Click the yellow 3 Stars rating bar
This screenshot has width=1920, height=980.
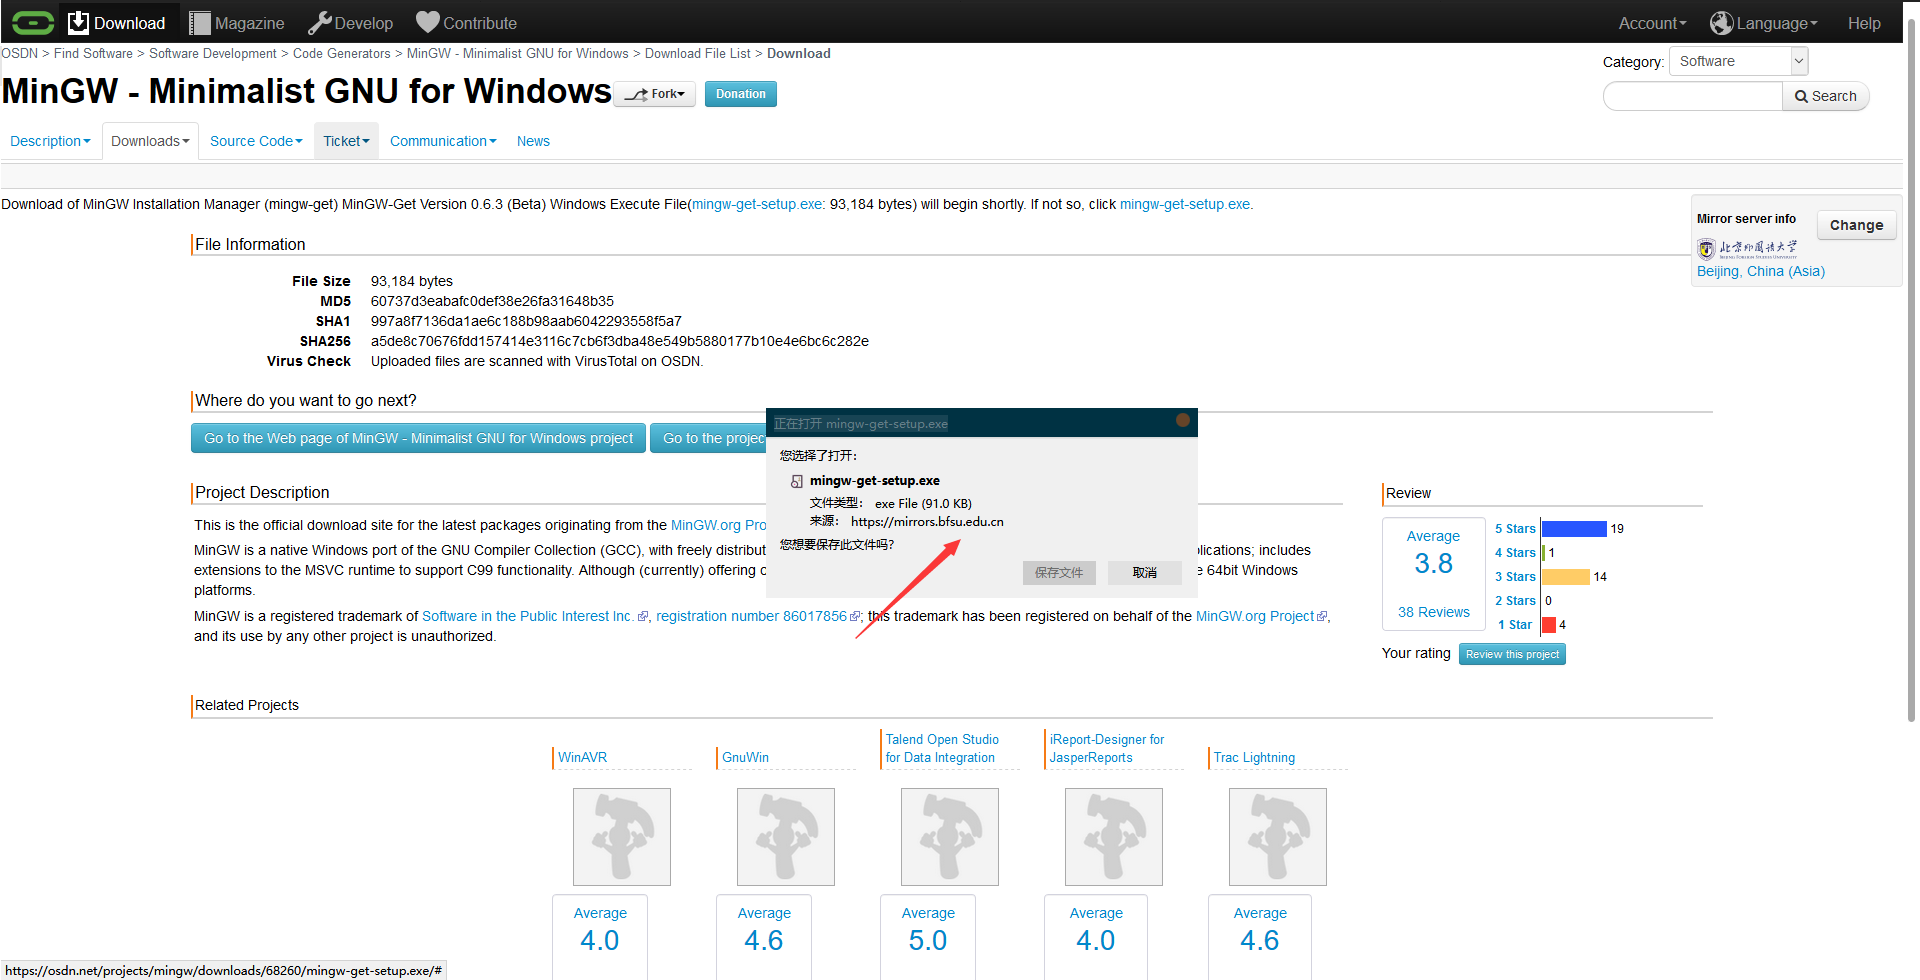point(1566,577)
